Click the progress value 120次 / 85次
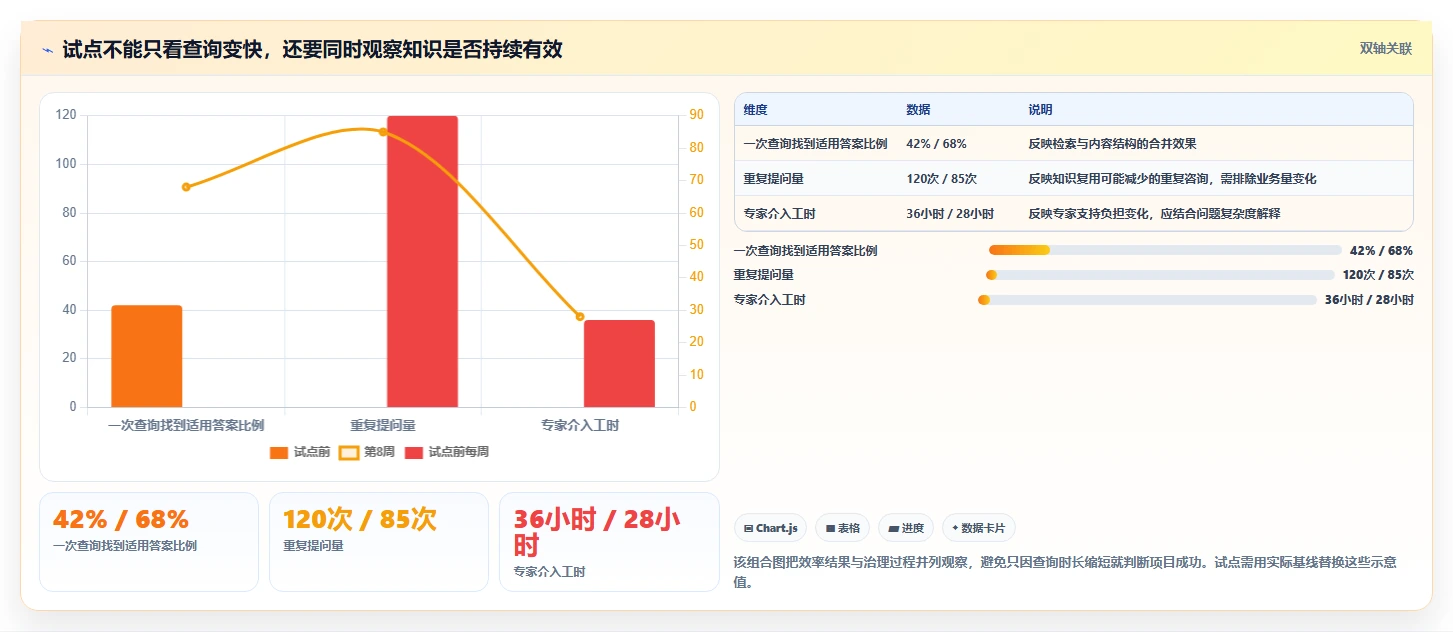Viewport: 1453px width, 632px height. coord(1378,275)
